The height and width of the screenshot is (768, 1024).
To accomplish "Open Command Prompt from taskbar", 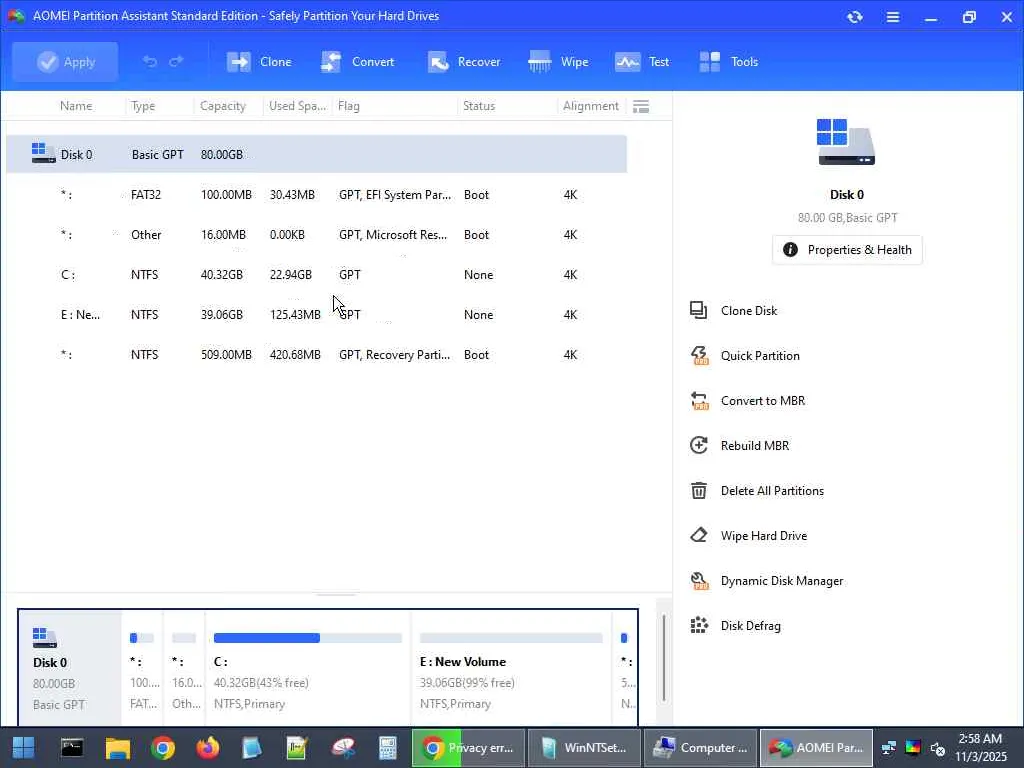I will [x=72, y=748].
